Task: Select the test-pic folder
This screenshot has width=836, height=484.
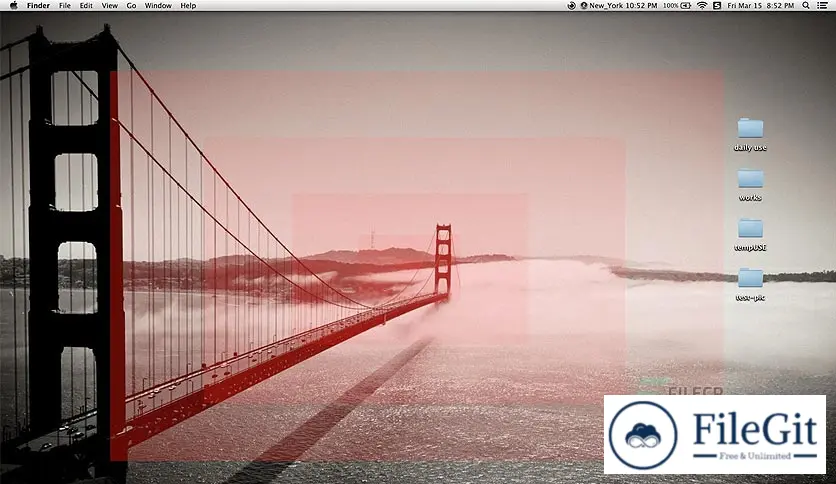Action: click(x=750, y=285)
